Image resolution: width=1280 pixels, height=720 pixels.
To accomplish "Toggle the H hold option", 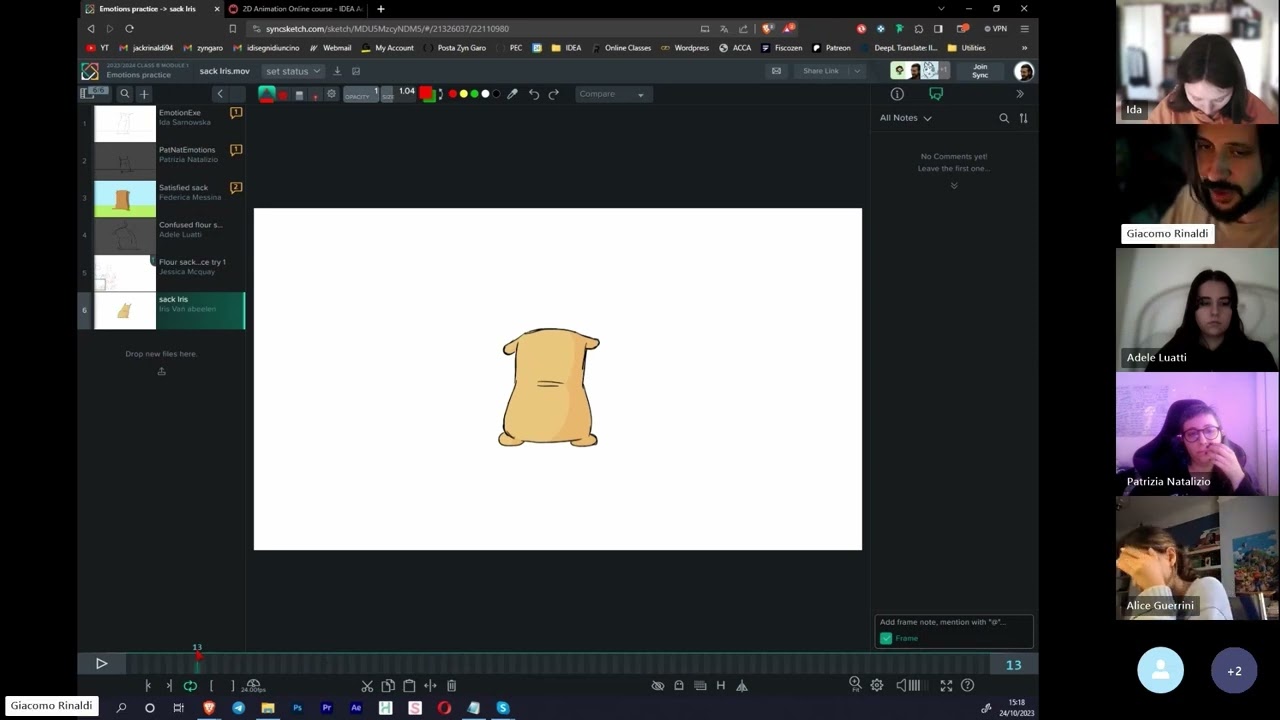I will [x=720, y=686].
